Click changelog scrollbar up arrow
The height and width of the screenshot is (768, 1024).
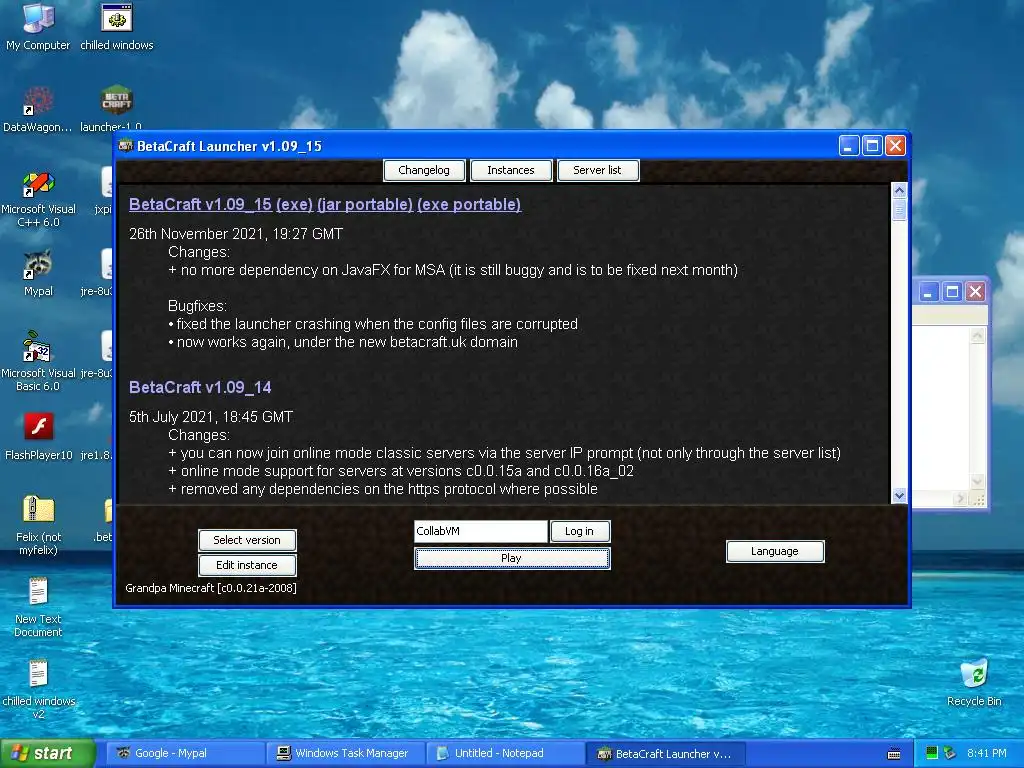click(x=899, y=190)
